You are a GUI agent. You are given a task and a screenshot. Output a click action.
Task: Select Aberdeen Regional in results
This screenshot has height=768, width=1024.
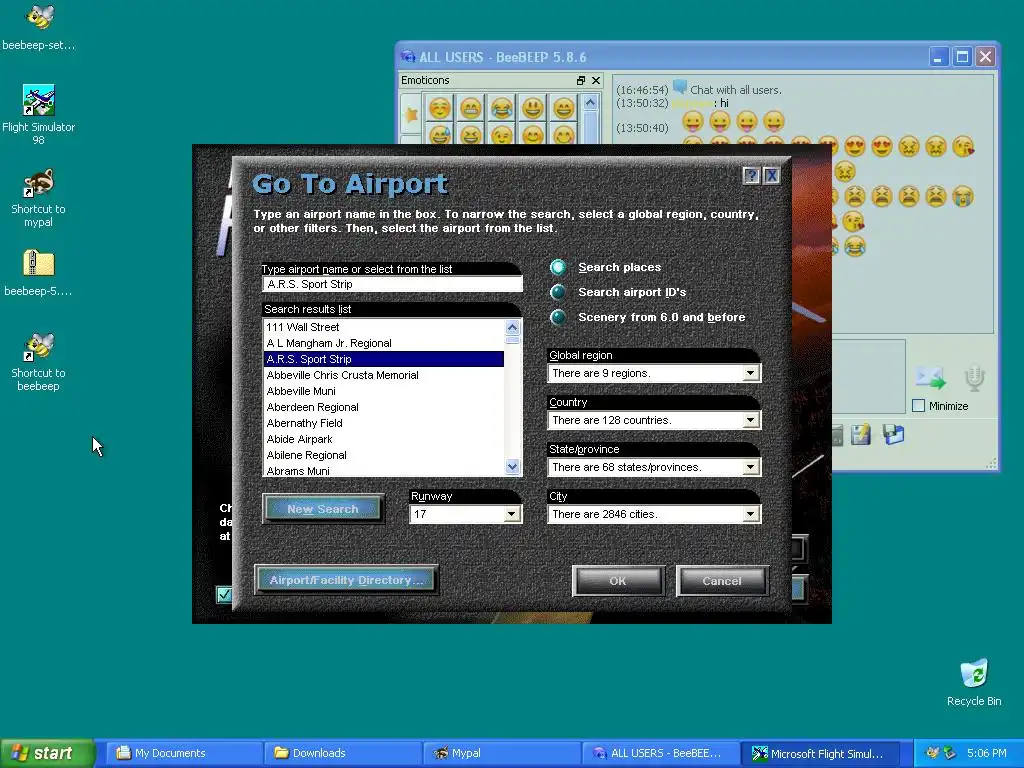coord(384,407)
